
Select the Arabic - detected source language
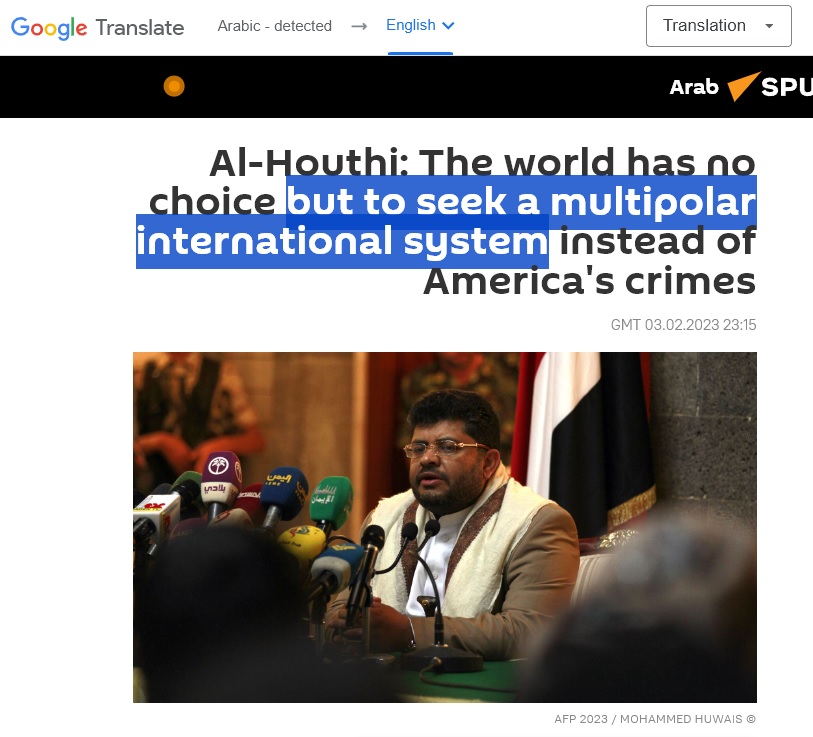(274, 26)
